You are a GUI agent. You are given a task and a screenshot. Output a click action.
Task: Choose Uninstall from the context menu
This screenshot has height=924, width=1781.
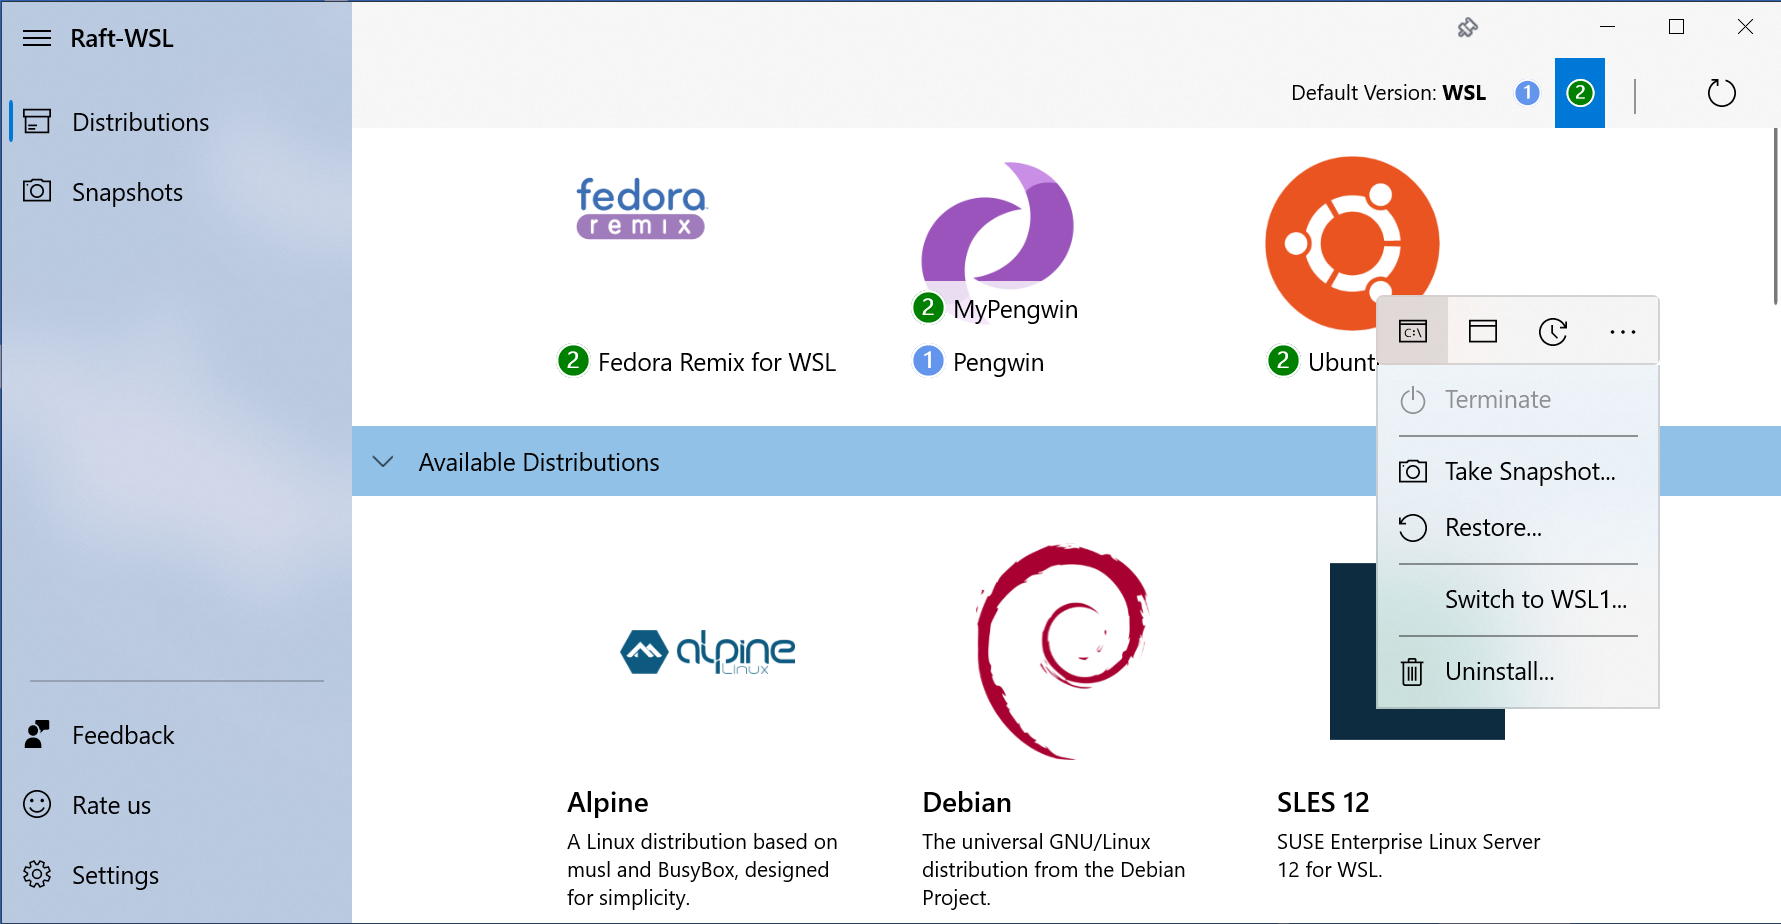click(1499, 671)
